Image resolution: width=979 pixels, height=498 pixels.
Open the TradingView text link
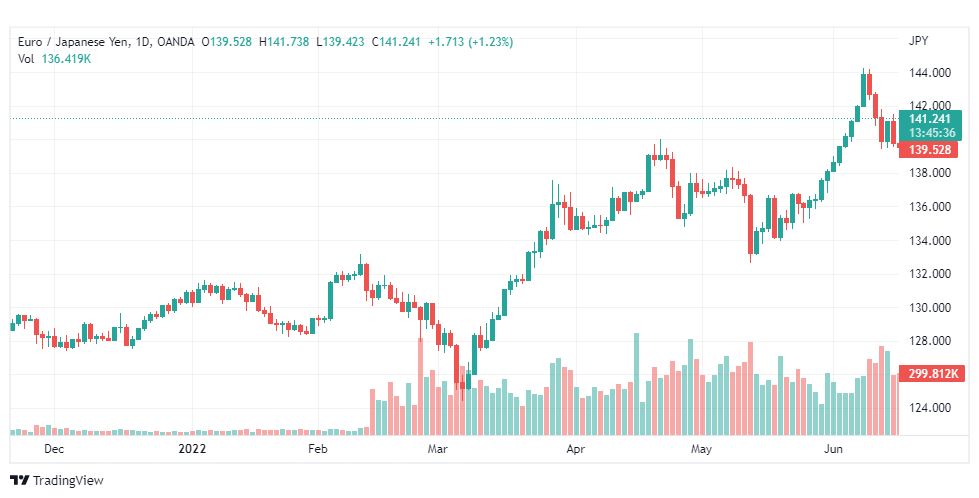[x=68, y=481]
